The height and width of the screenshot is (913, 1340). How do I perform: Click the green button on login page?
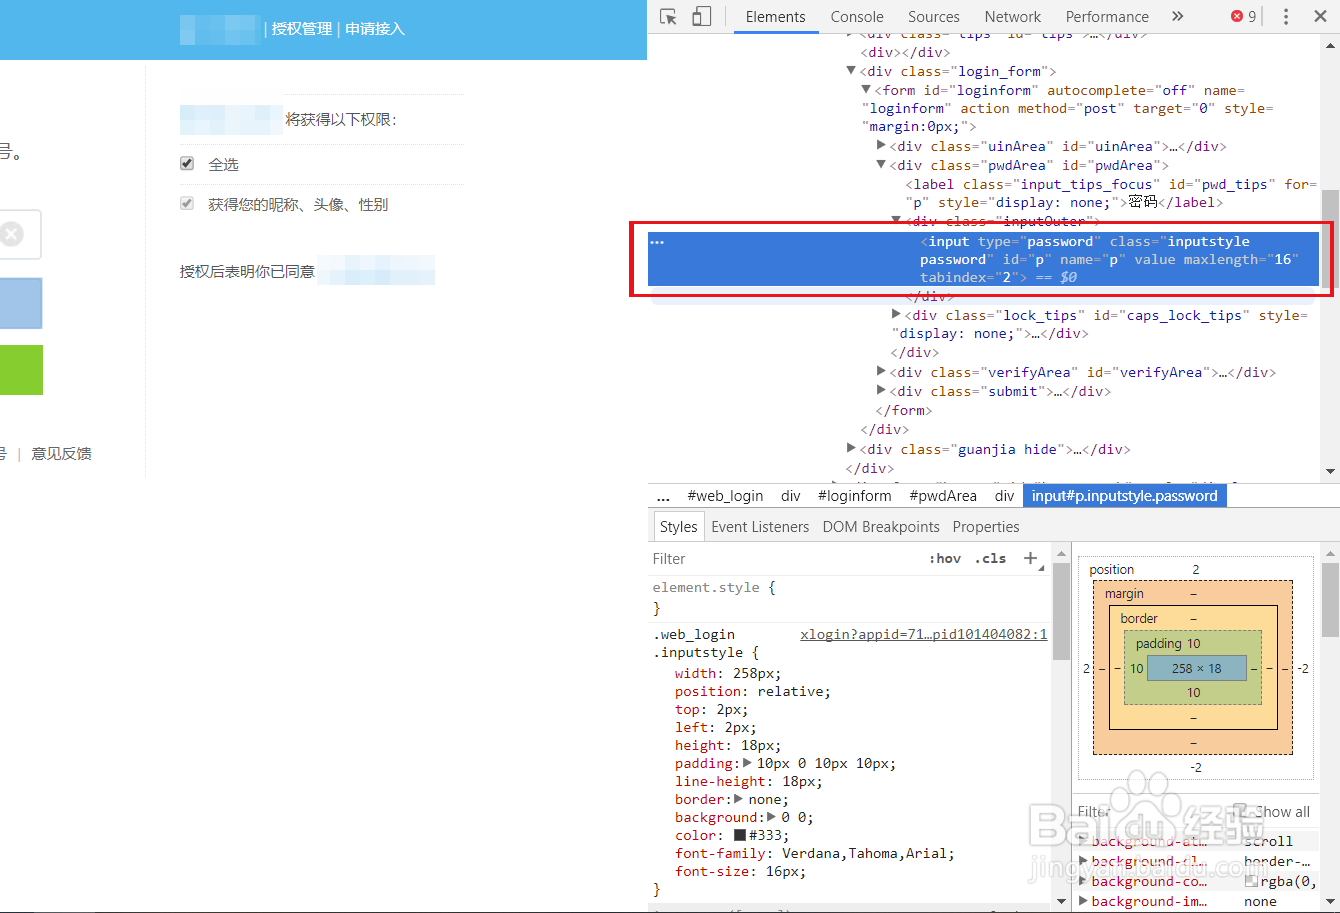[x=21, y=370]
